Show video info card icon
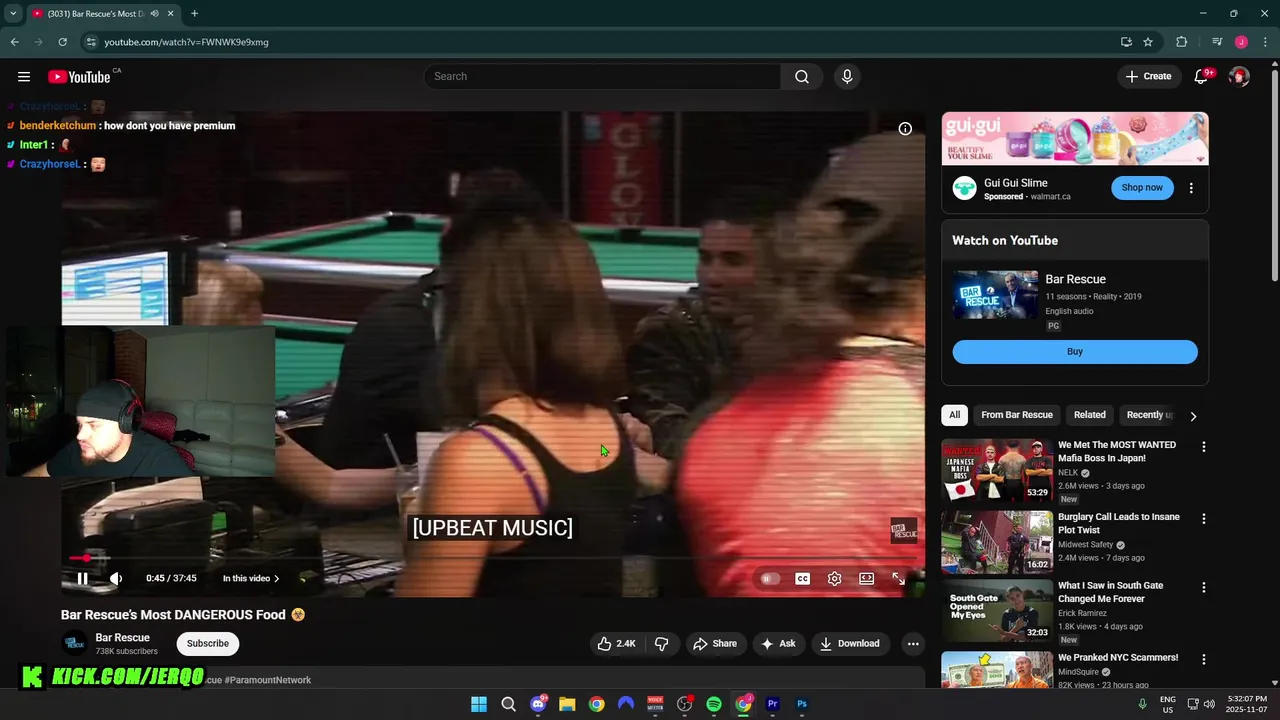This screenshot has width=1280, height=720. pos(905,129)
